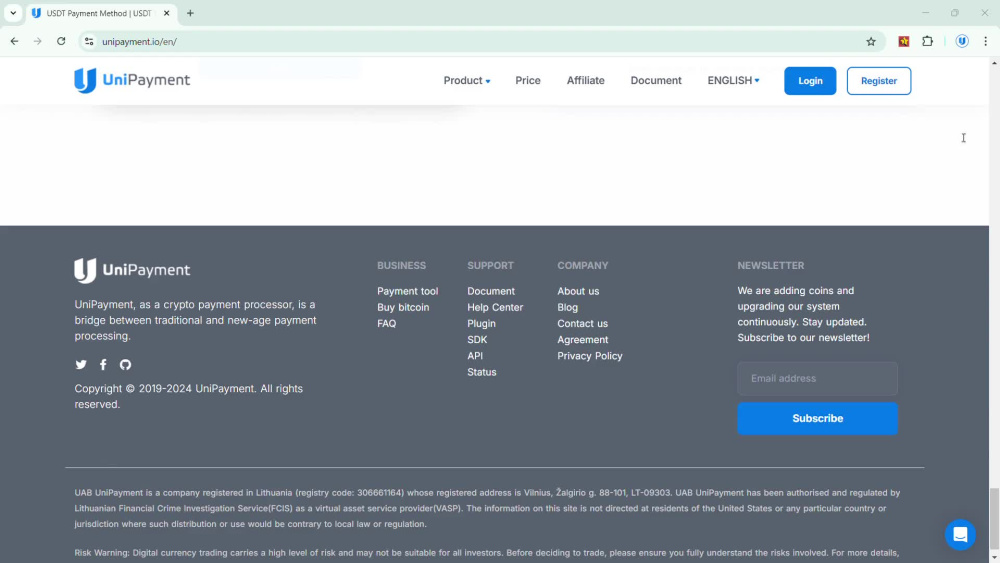Reload the current page
The image size is (1000, 563).
pyautogui.click(x=61, y=41)
